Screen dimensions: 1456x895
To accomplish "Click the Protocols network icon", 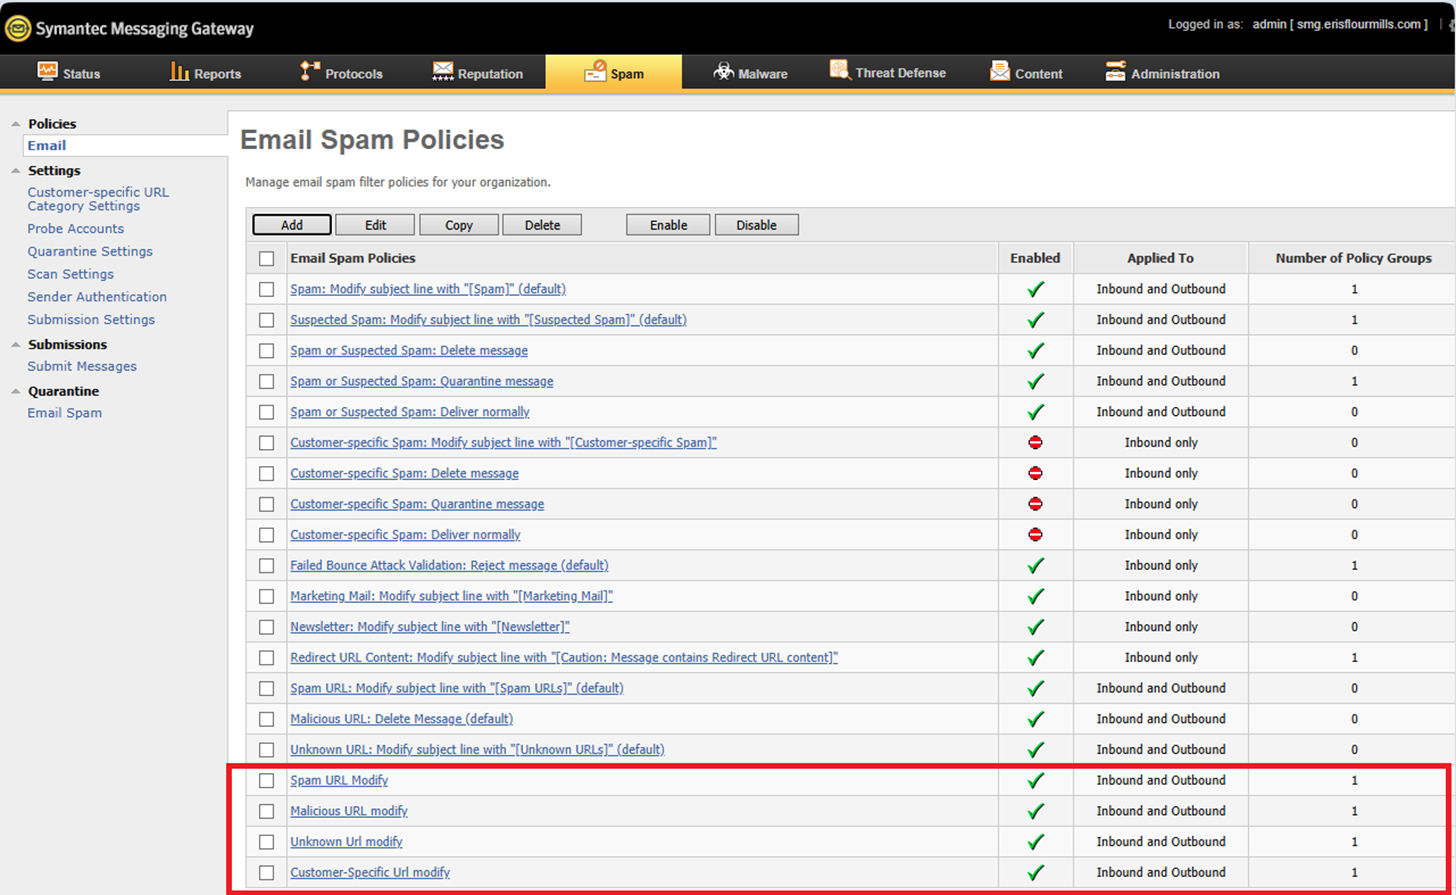I will pos(310,71).
